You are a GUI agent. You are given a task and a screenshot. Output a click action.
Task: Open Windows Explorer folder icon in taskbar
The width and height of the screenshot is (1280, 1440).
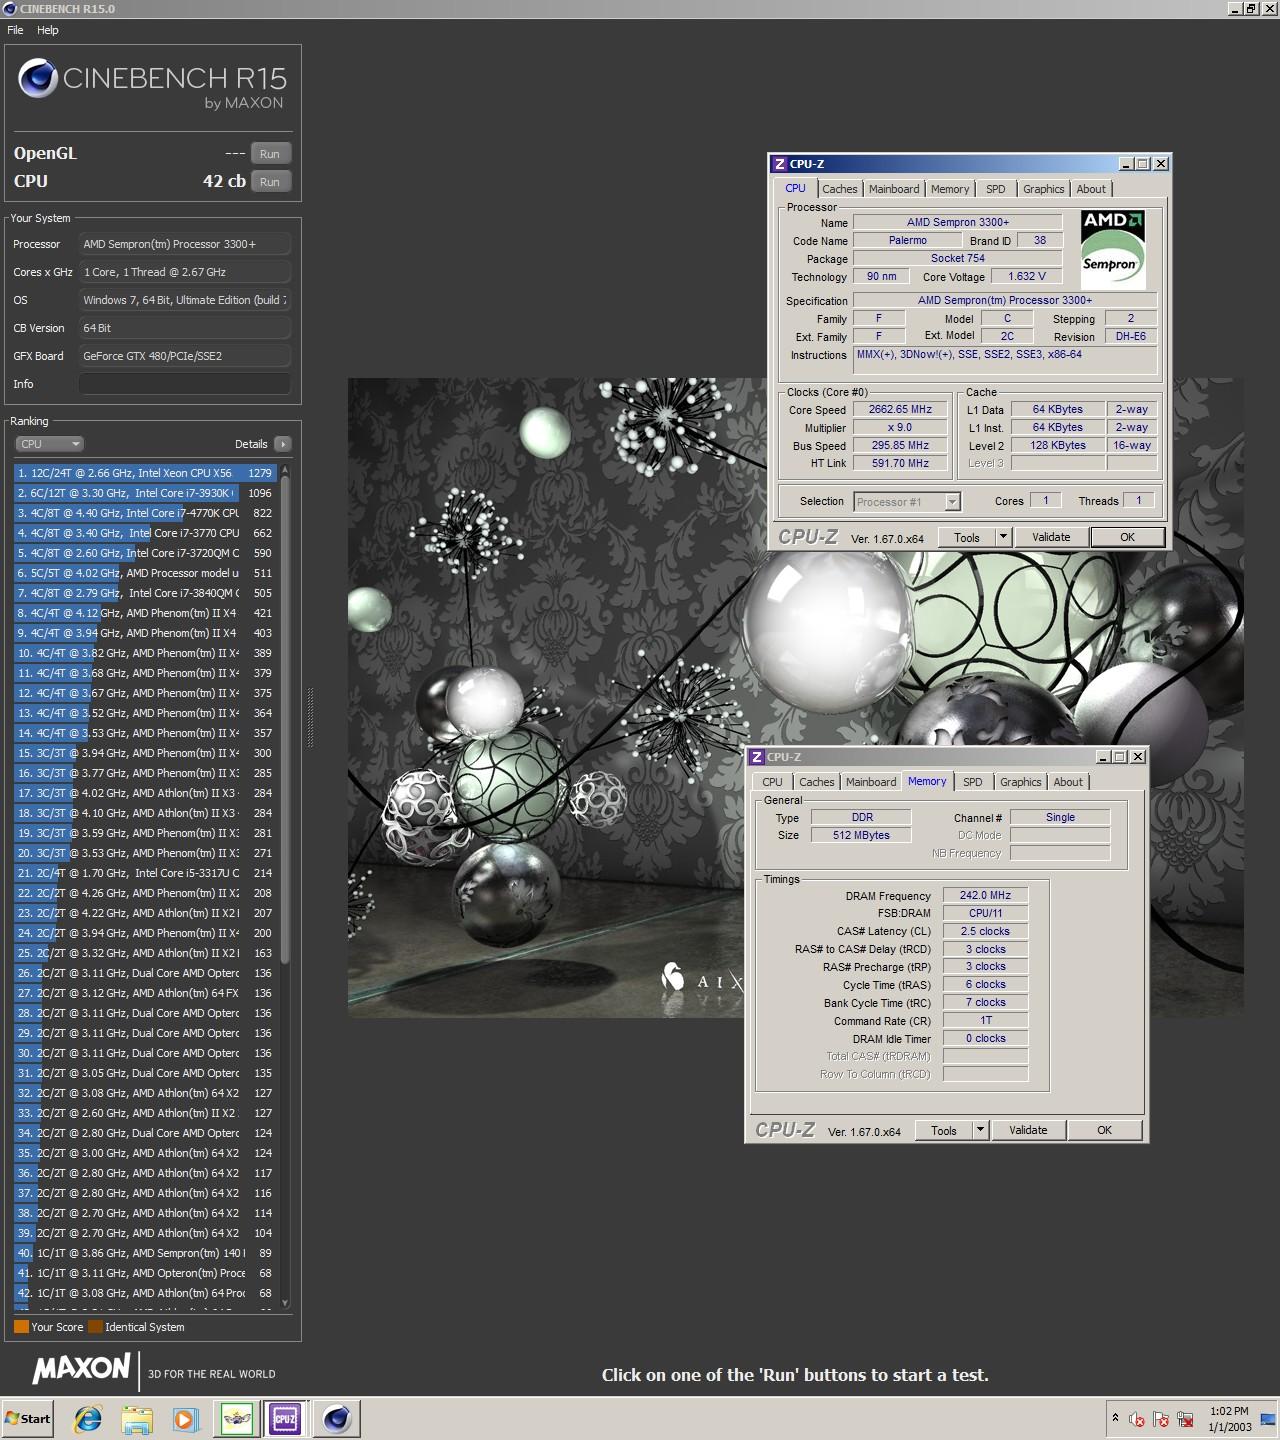pos(137,1418)
